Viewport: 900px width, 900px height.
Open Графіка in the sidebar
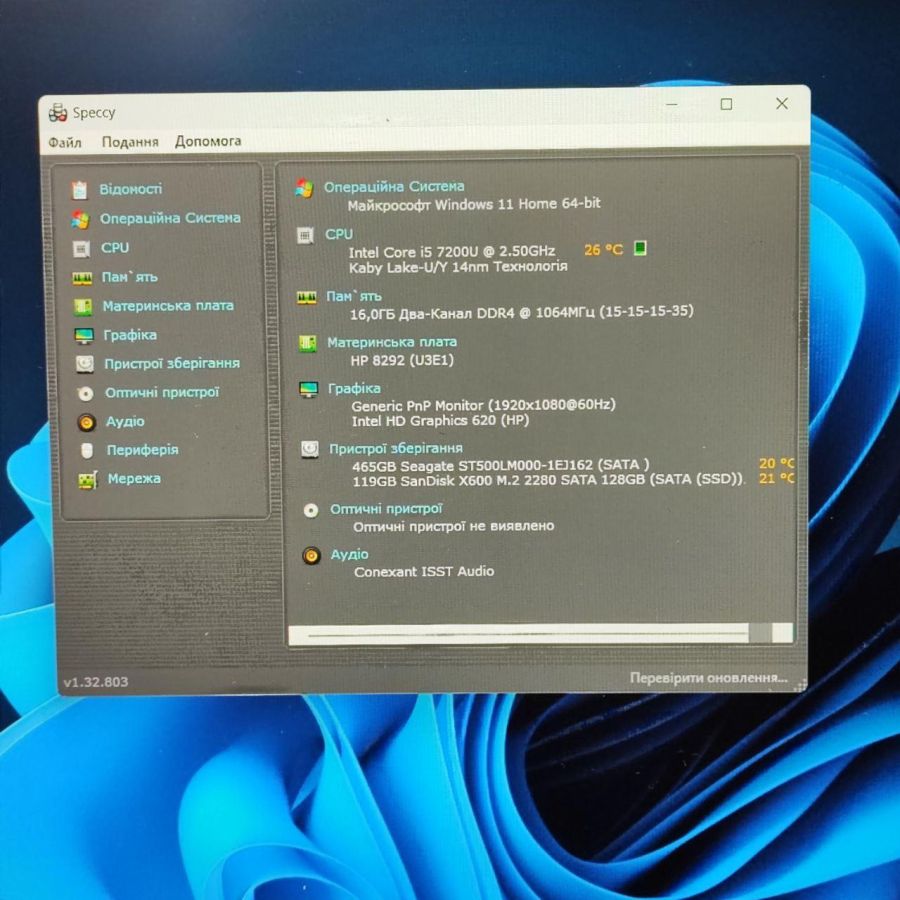(130, 335)
